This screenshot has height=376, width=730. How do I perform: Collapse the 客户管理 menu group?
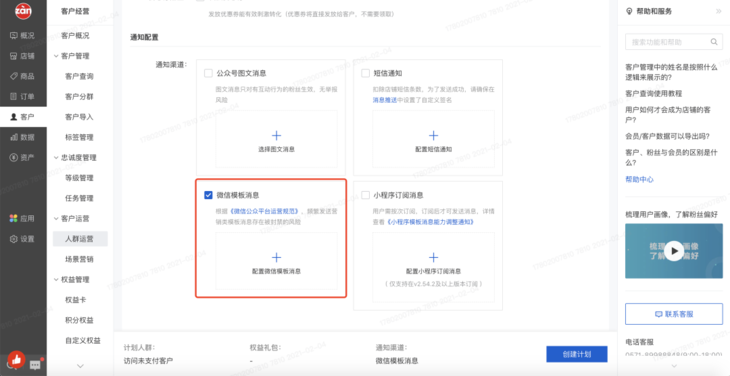[x=56, y=56]
